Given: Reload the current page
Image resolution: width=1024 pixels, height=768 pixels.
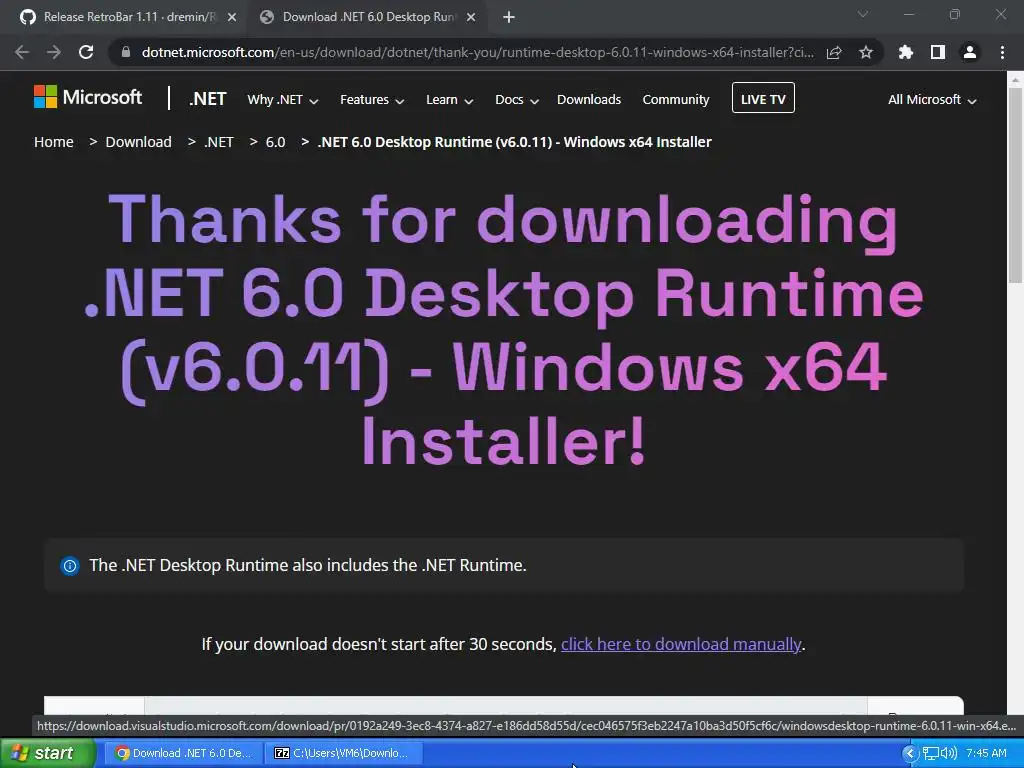Looking at the screenshot, I should 86,52.
